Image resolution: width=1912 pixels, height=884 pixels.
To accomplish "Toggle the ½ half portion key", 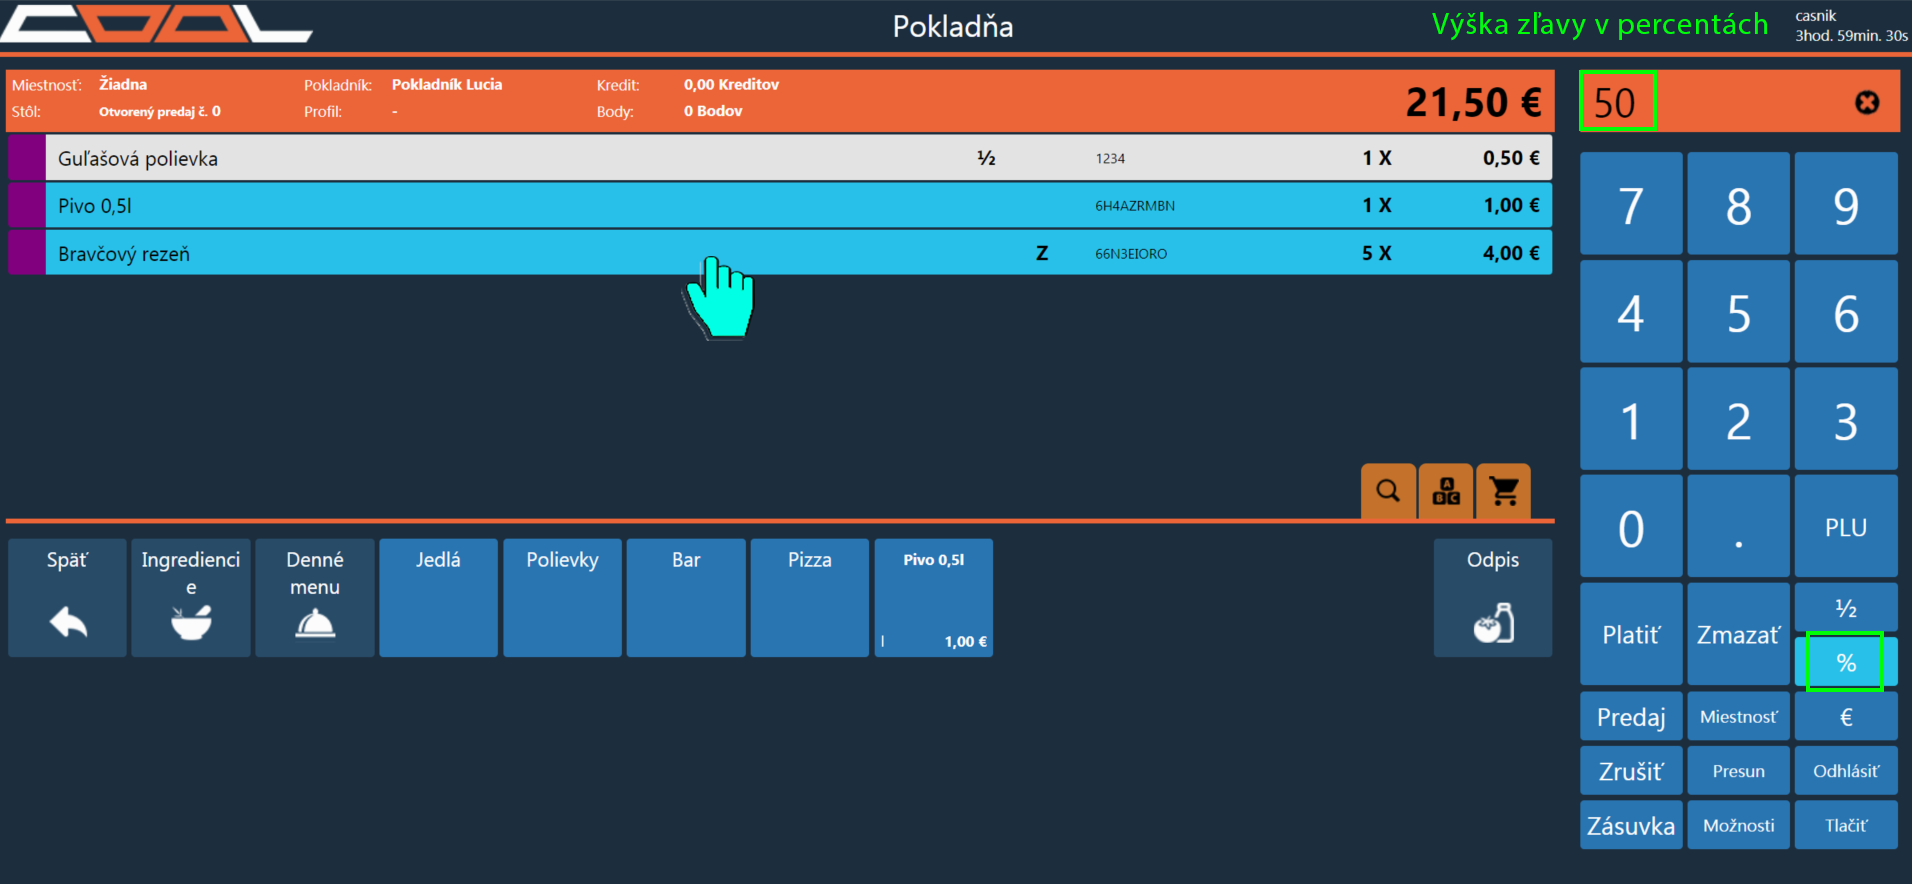I will click(x=1845, y=608).
